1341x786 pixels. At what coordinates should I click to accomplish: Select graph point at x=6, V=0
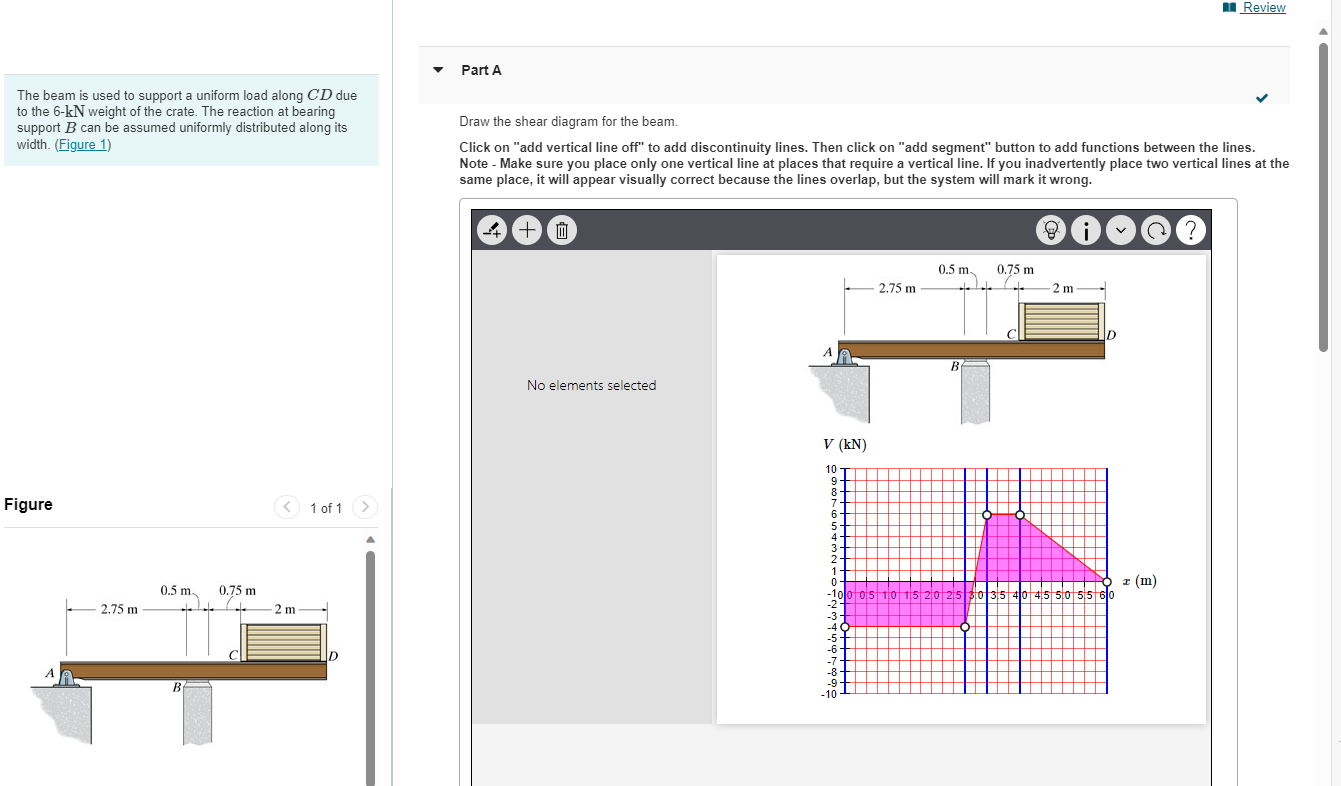pyautogui.click(x=1107, y=582)
